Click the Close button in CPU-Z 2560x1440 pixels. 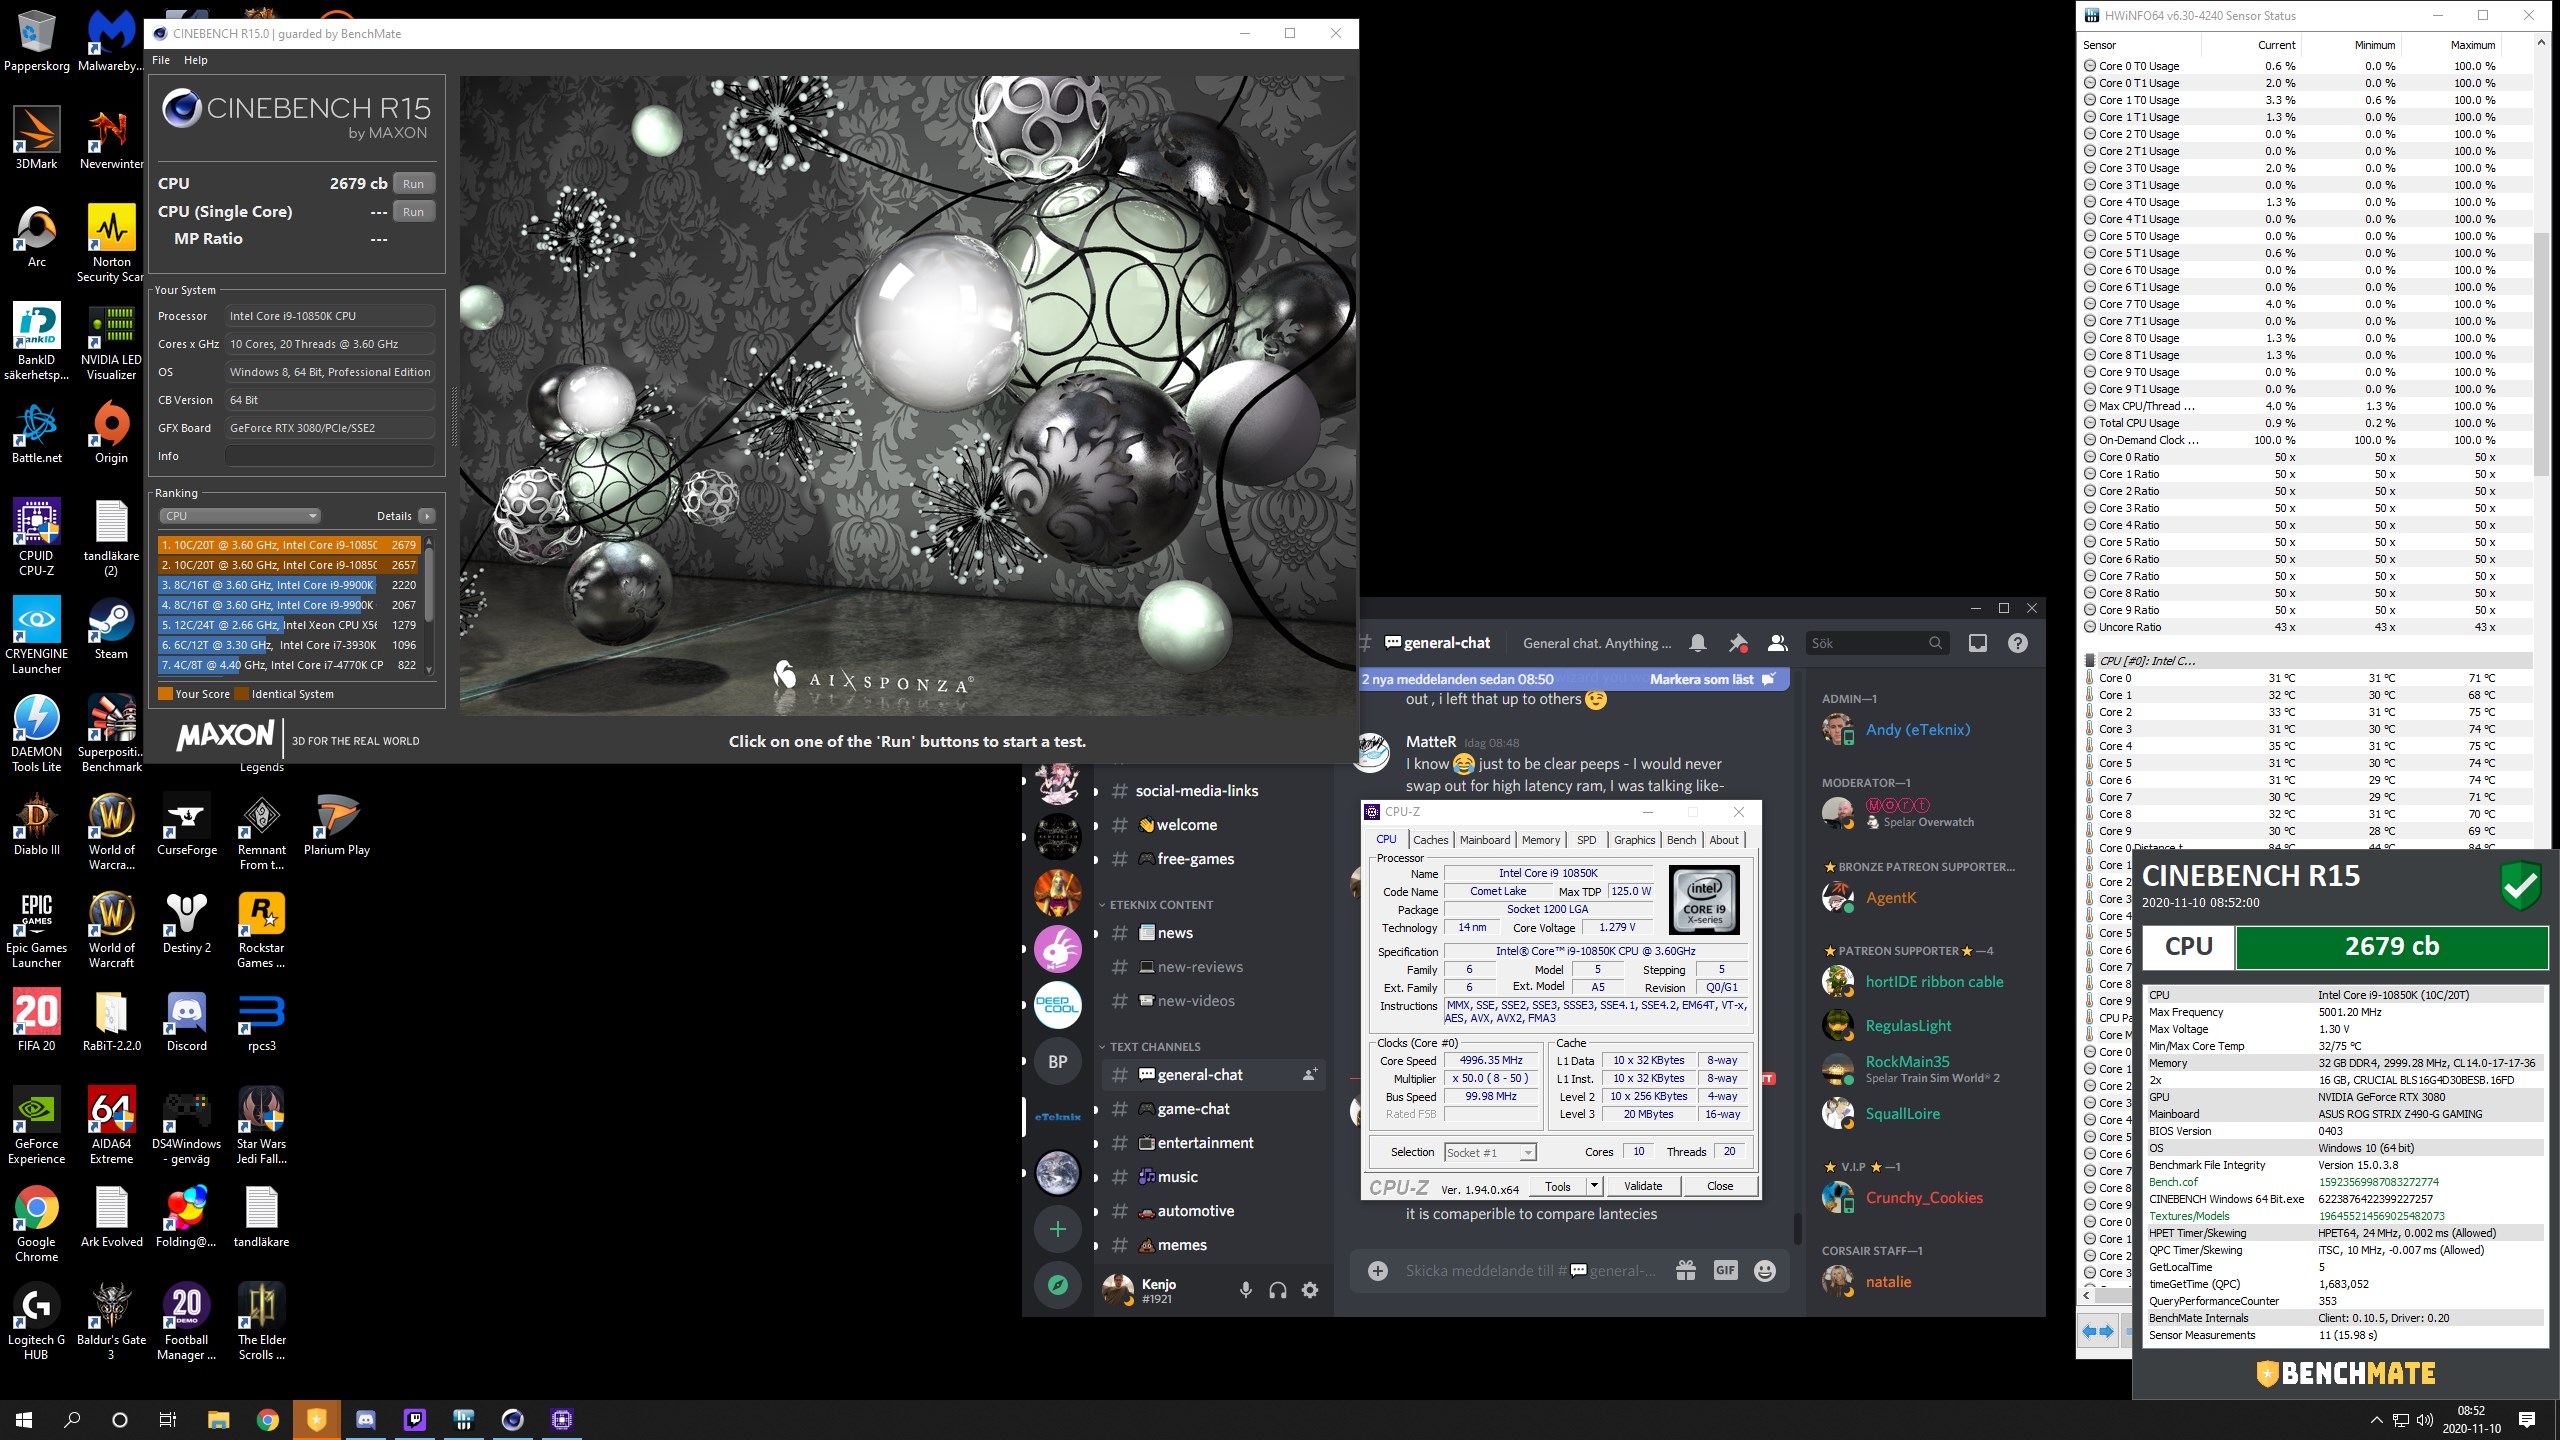click(x=1720, y=1186)
